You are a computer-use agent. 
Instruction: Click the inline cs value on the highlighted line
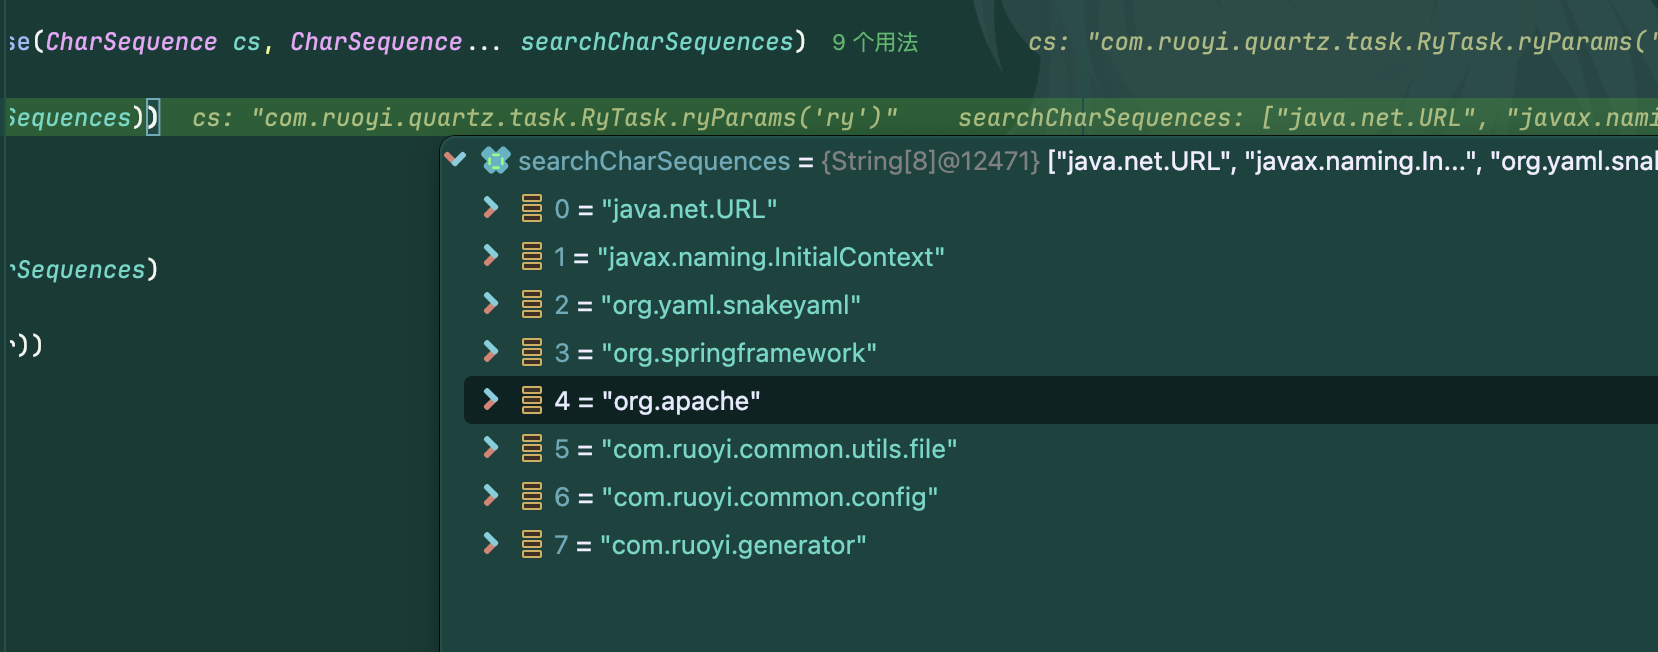tap(545, 118)
